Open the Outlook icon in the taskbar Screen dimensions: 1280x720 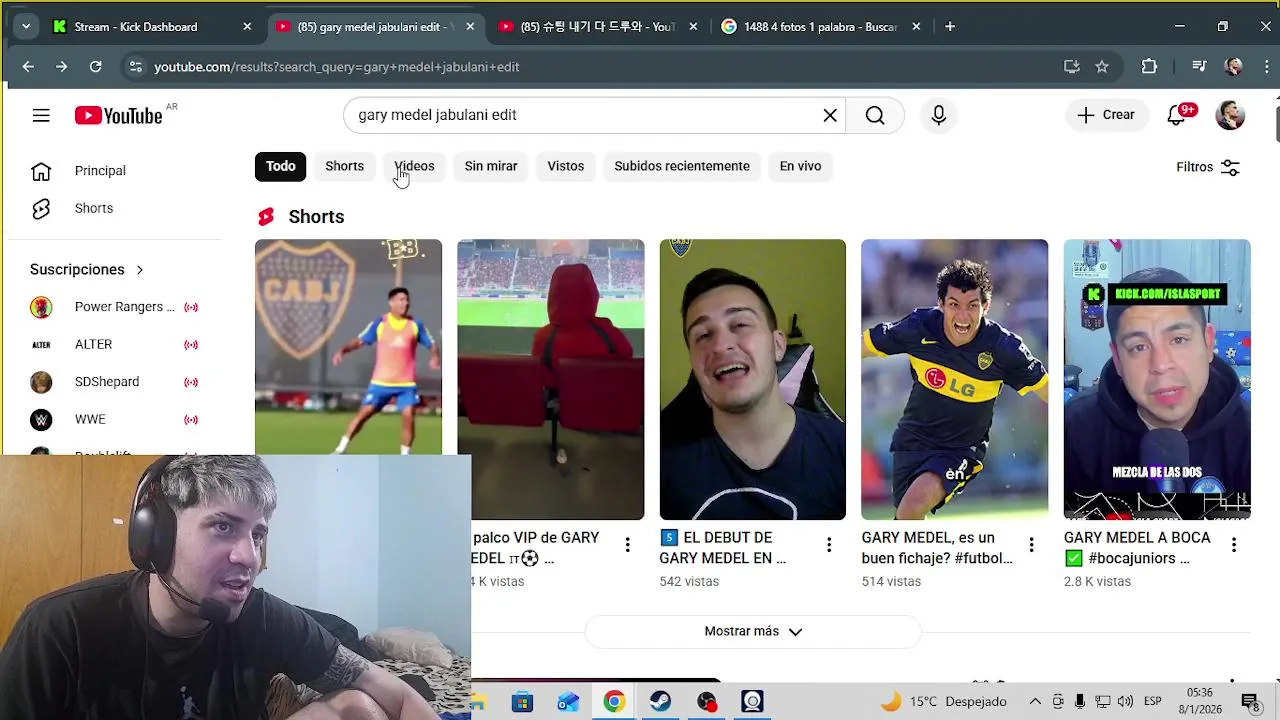click(x=568, y=702)
